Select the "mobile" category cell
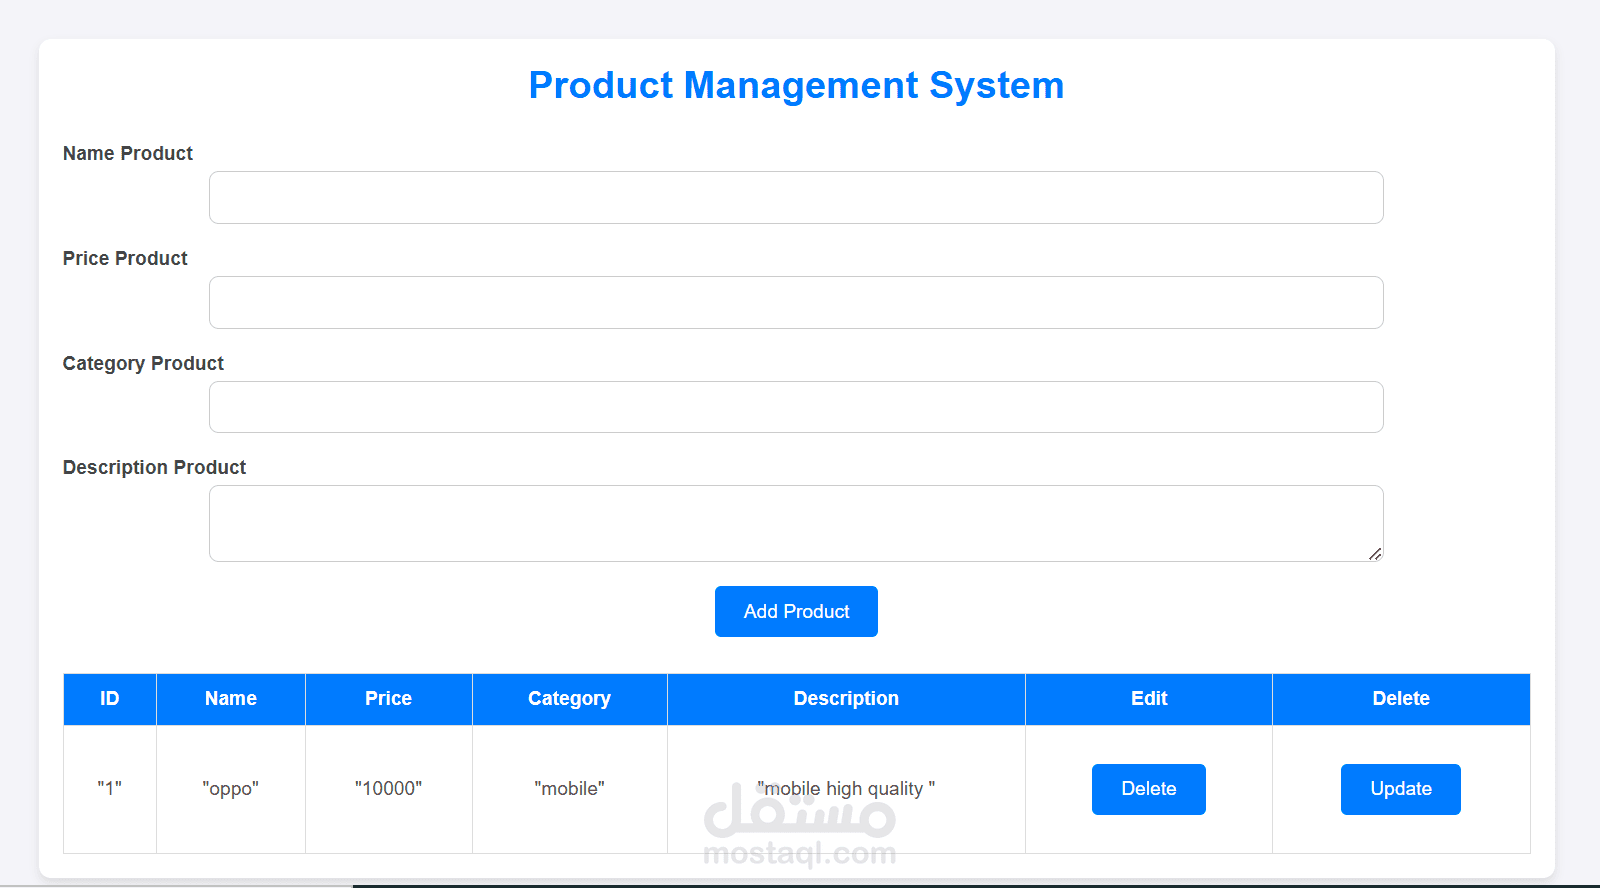 [570, 789]
